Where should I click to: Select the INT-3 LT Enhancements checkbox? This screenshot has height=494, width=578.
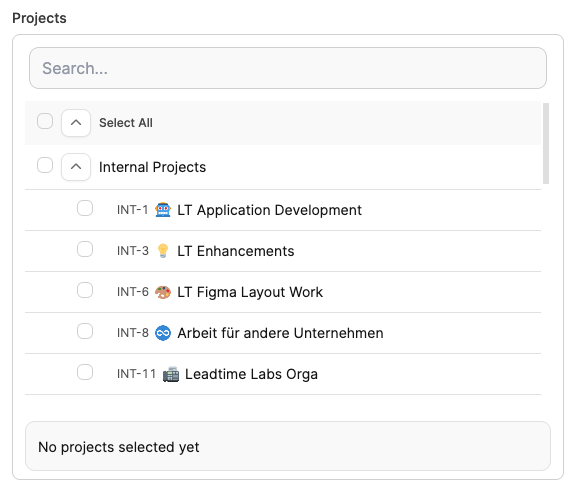[85, 249]
